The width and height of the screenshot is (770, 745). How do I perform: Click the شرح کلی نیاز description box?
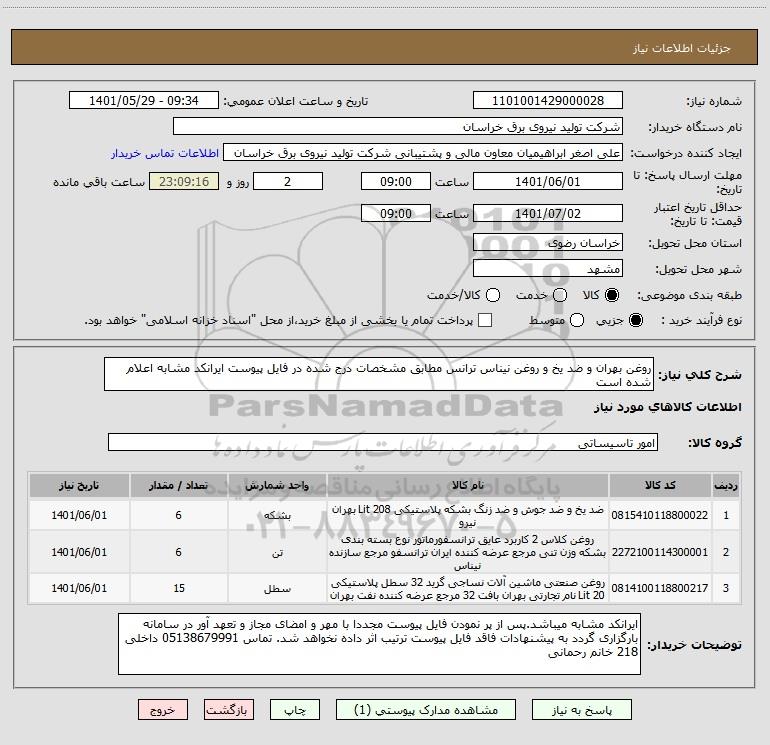point(379,374)
